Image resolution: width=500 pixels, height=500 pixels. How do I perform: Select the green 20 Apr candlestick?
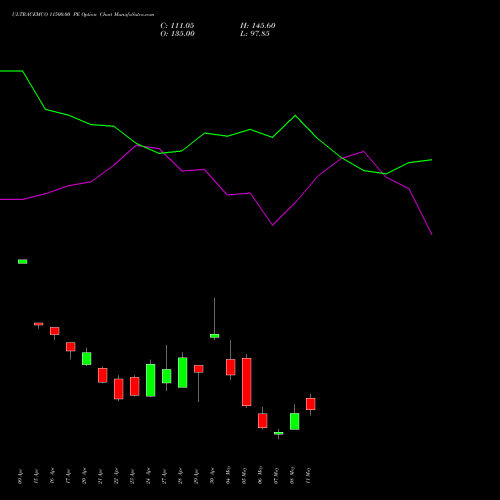(87, 358)
